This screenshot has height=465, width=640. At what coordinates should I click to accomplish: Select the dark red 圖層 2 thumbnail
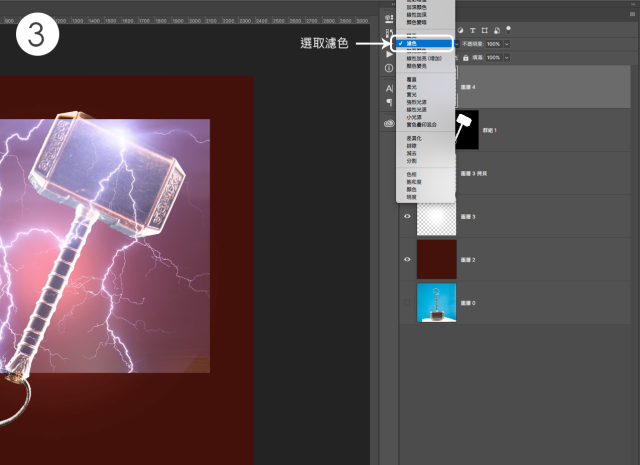point(436,259)
